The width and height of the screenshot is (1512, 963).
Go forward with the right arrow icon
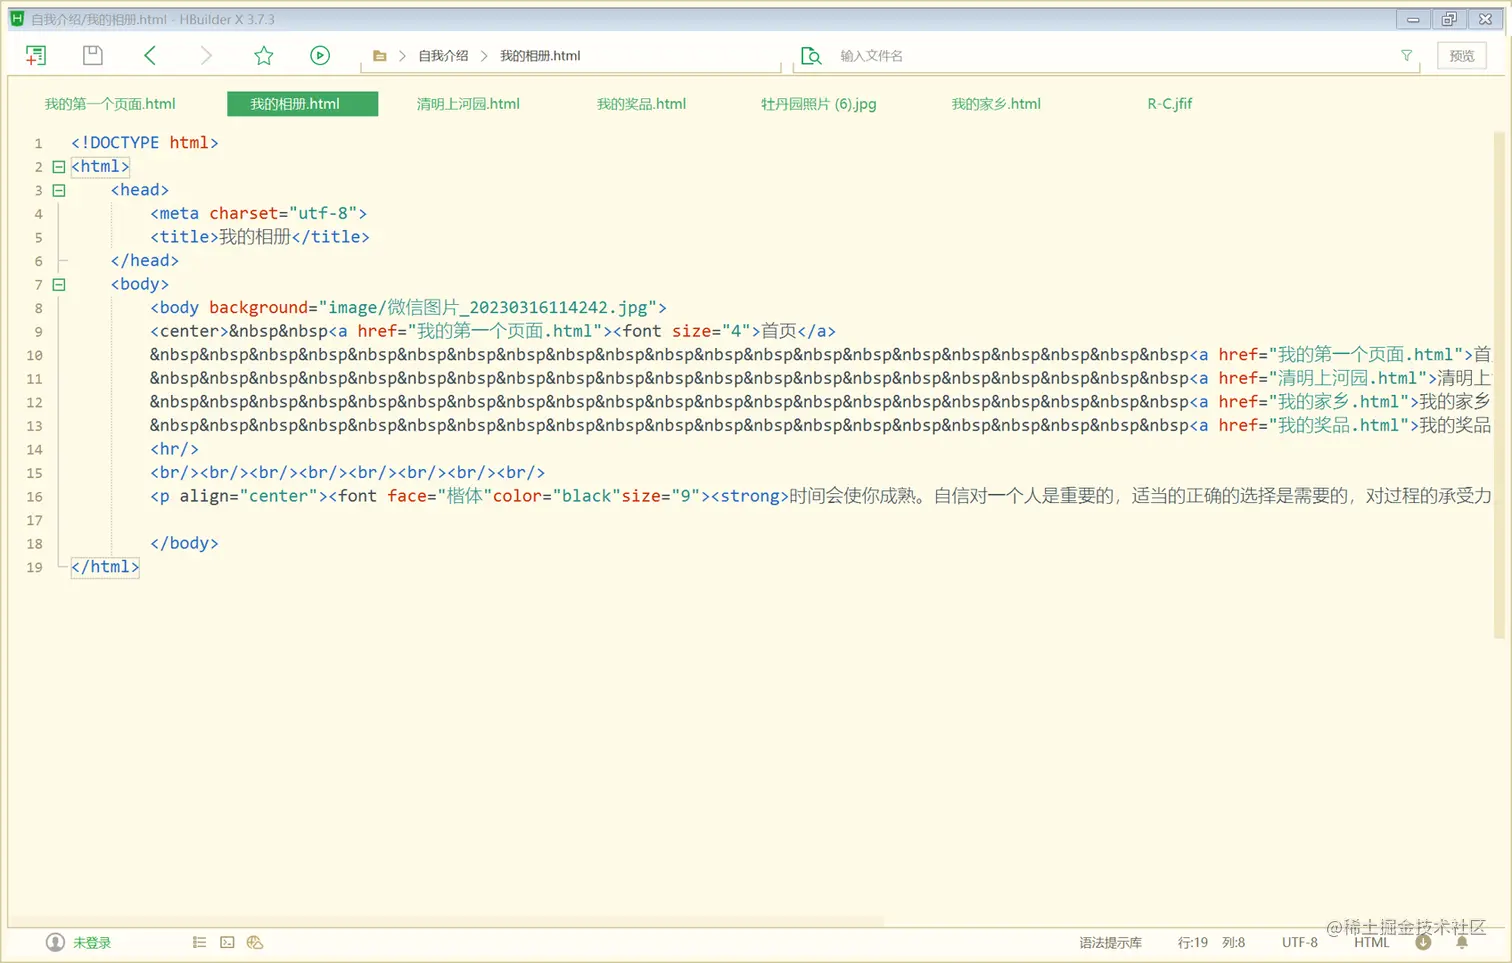[206, 55]
